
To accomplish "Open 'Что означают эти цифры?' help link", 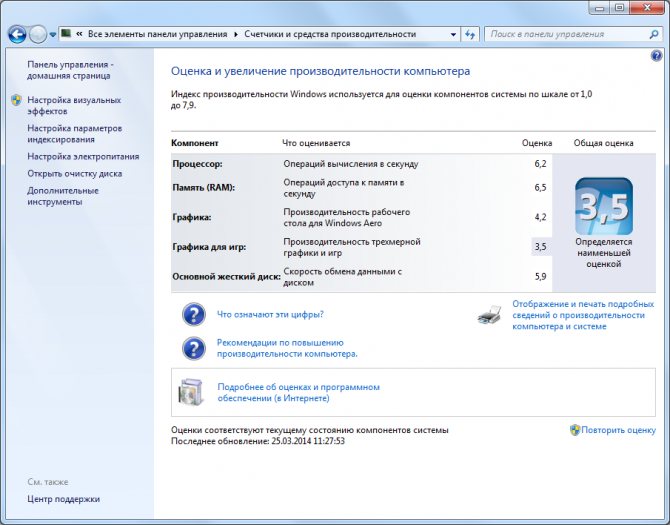I will (x=270, y=314).
